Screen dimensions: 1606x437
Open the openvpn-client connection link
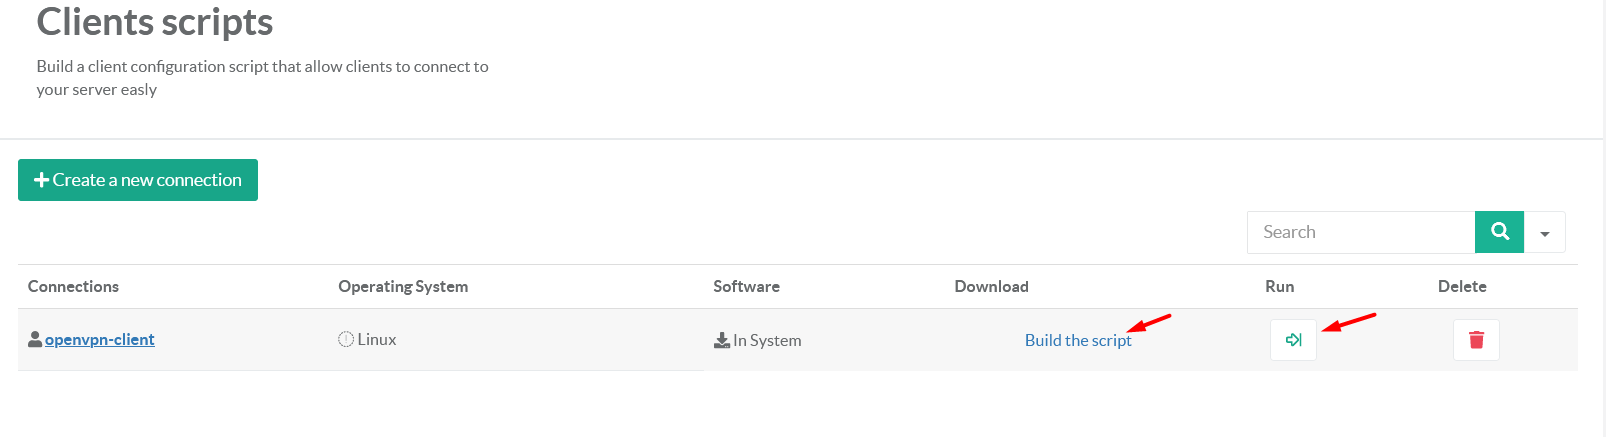[x=100, y=340]
